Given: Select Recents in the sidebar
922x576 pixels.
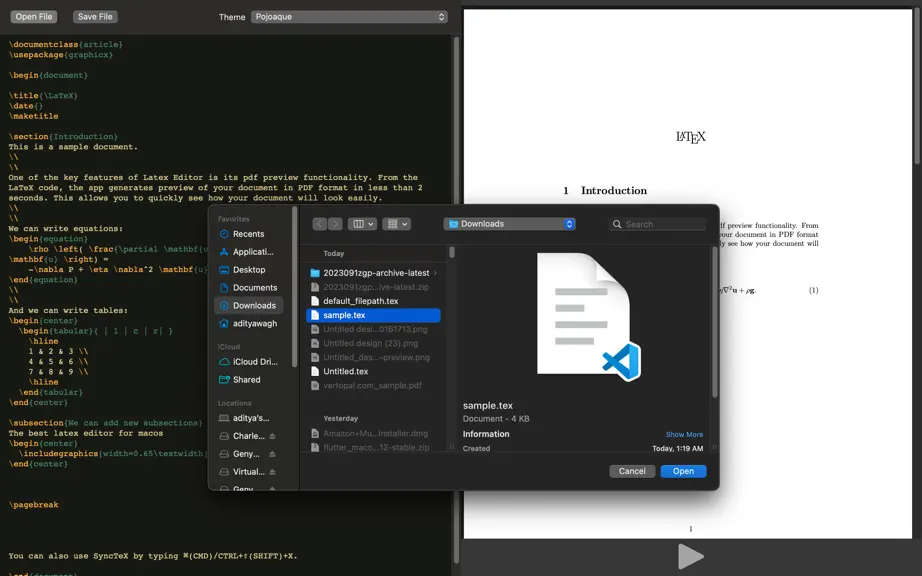Looking at the screenshot, I should click(x=249, y=234).
